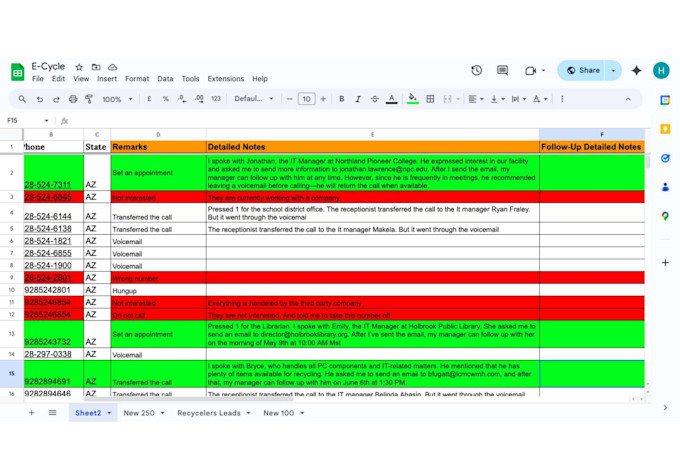Viewport: 680px width, 459px height.
Task: Open more toolbar options
Action: tap(562, 99)
